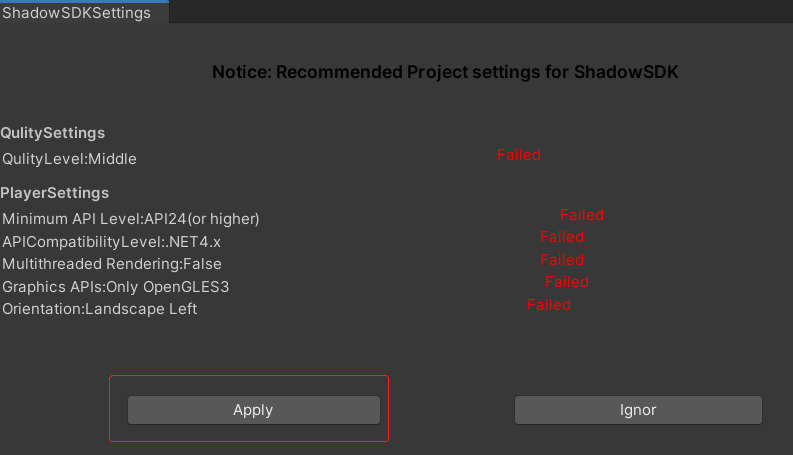Image resolution: width=793 pixels, height=455 pixels.
Task: Click the QulitySettings section header
Action: pyautogui.click(x=53, y=133)
